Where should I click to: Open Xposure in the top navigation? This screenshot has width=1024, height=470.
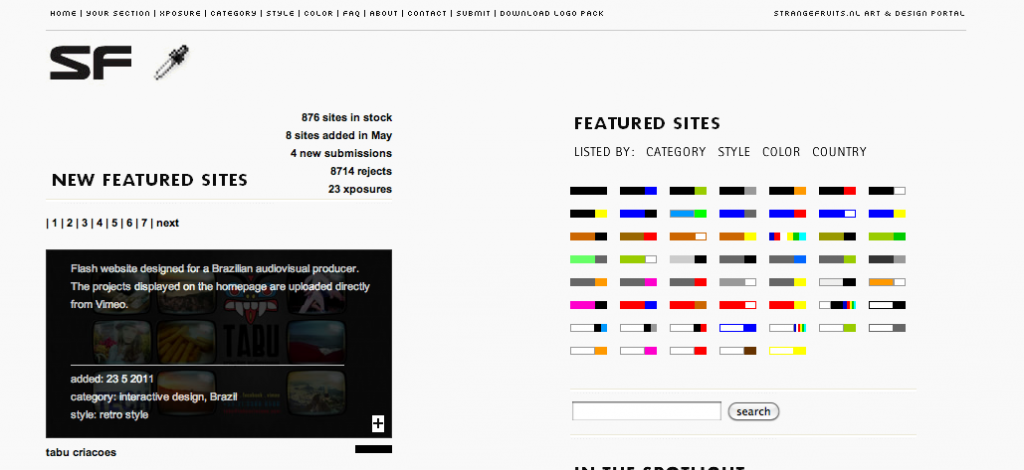click(x=180, y=14)
